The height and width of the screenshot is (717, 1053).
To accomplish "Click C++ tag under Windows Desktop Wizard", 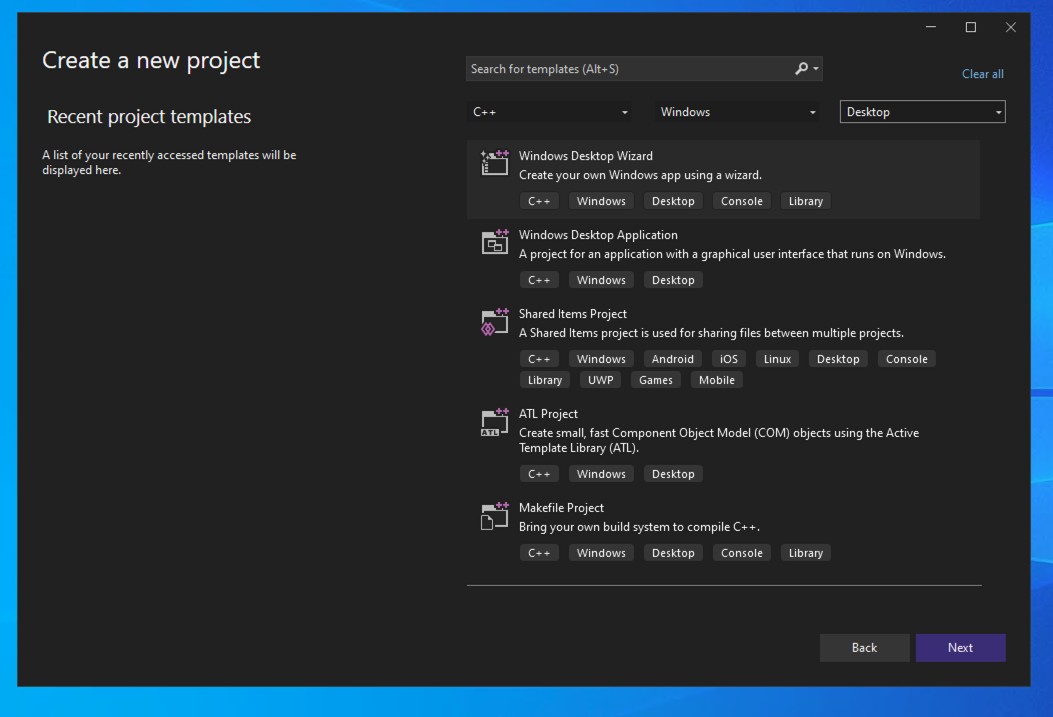I will (539, 201).
